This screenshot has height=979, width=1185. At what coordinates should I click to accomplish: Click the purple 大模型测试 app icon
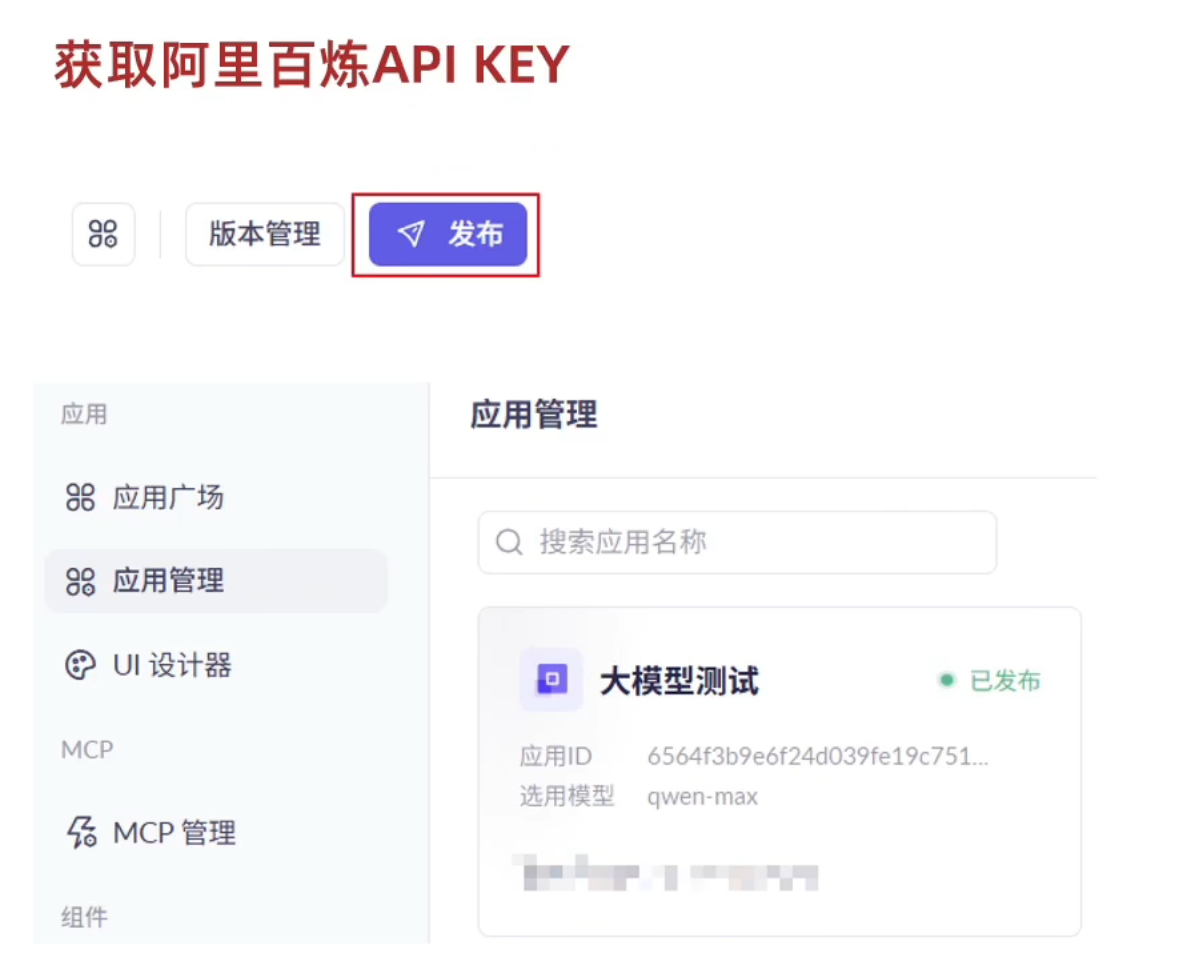coord(551,679)
